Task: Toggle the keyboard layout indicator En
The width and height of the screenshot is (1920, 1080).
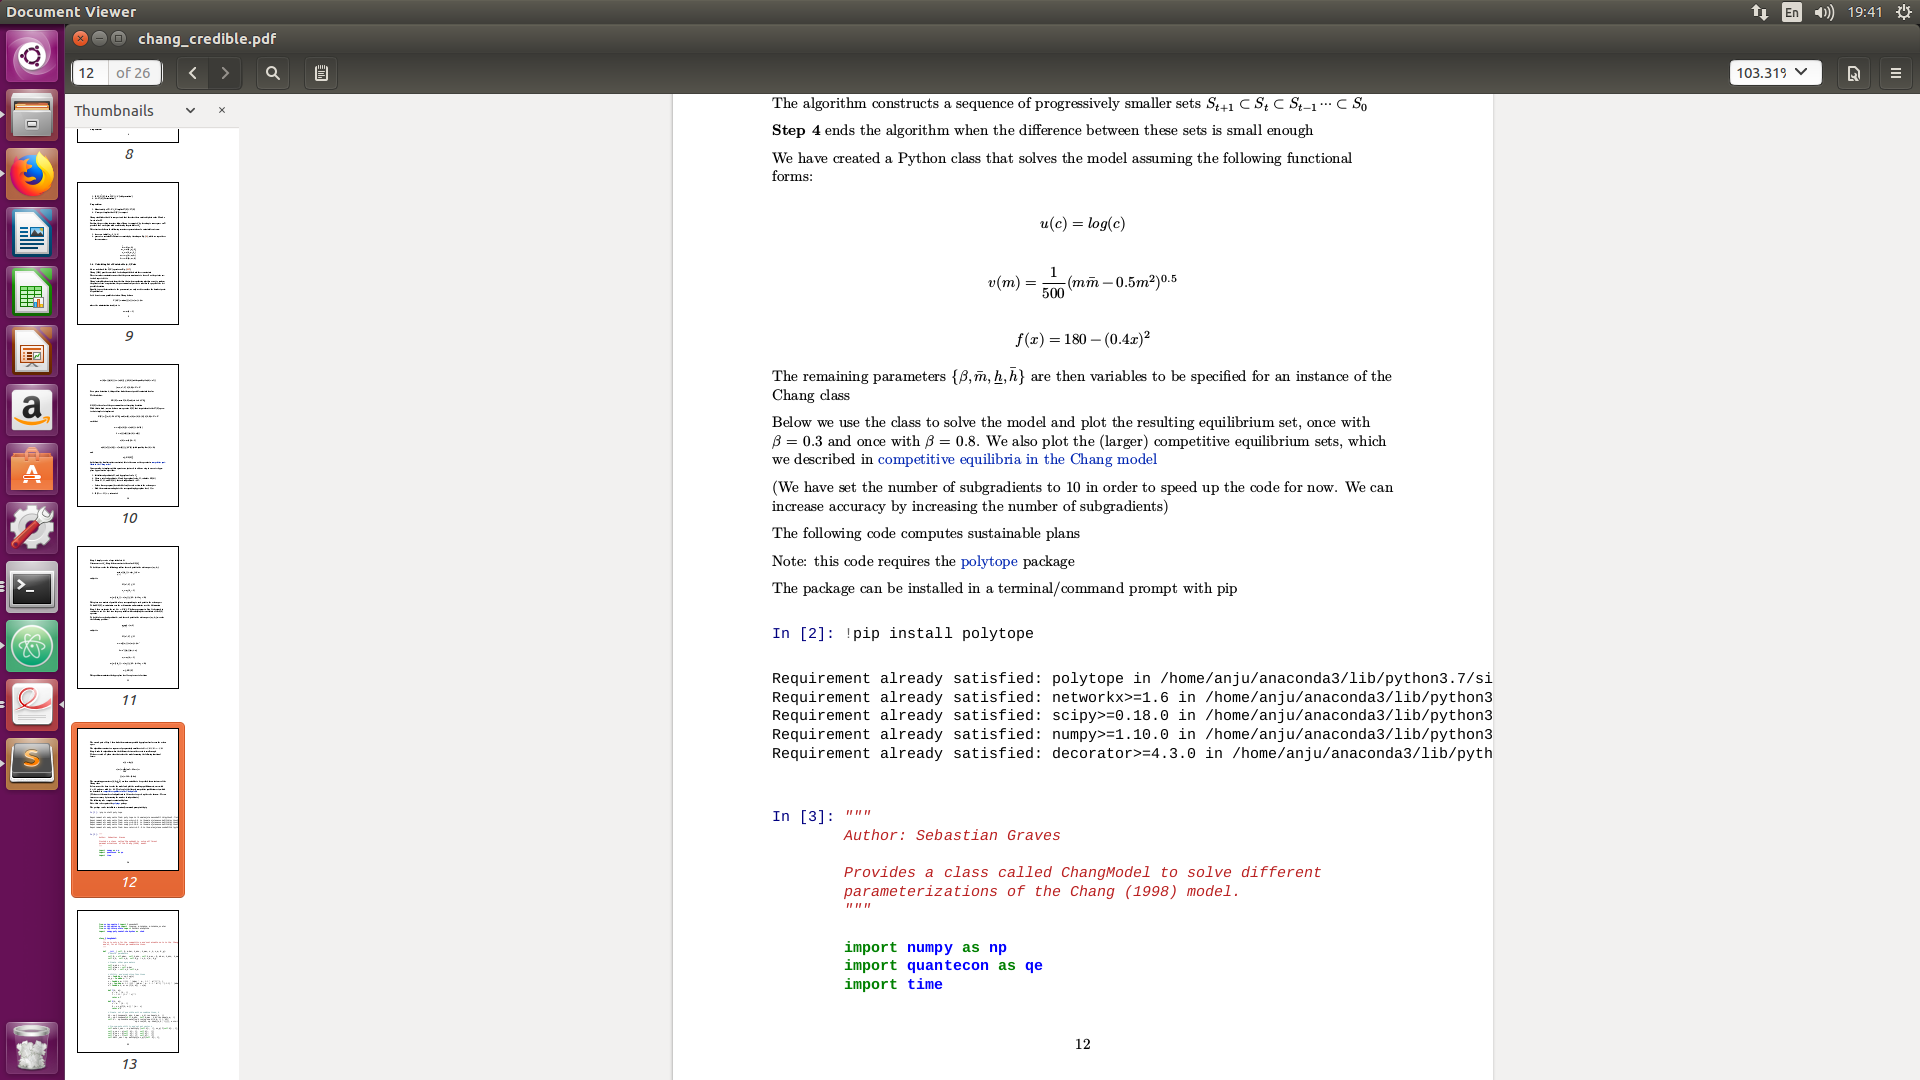Action: click(x=1790, y=12)
